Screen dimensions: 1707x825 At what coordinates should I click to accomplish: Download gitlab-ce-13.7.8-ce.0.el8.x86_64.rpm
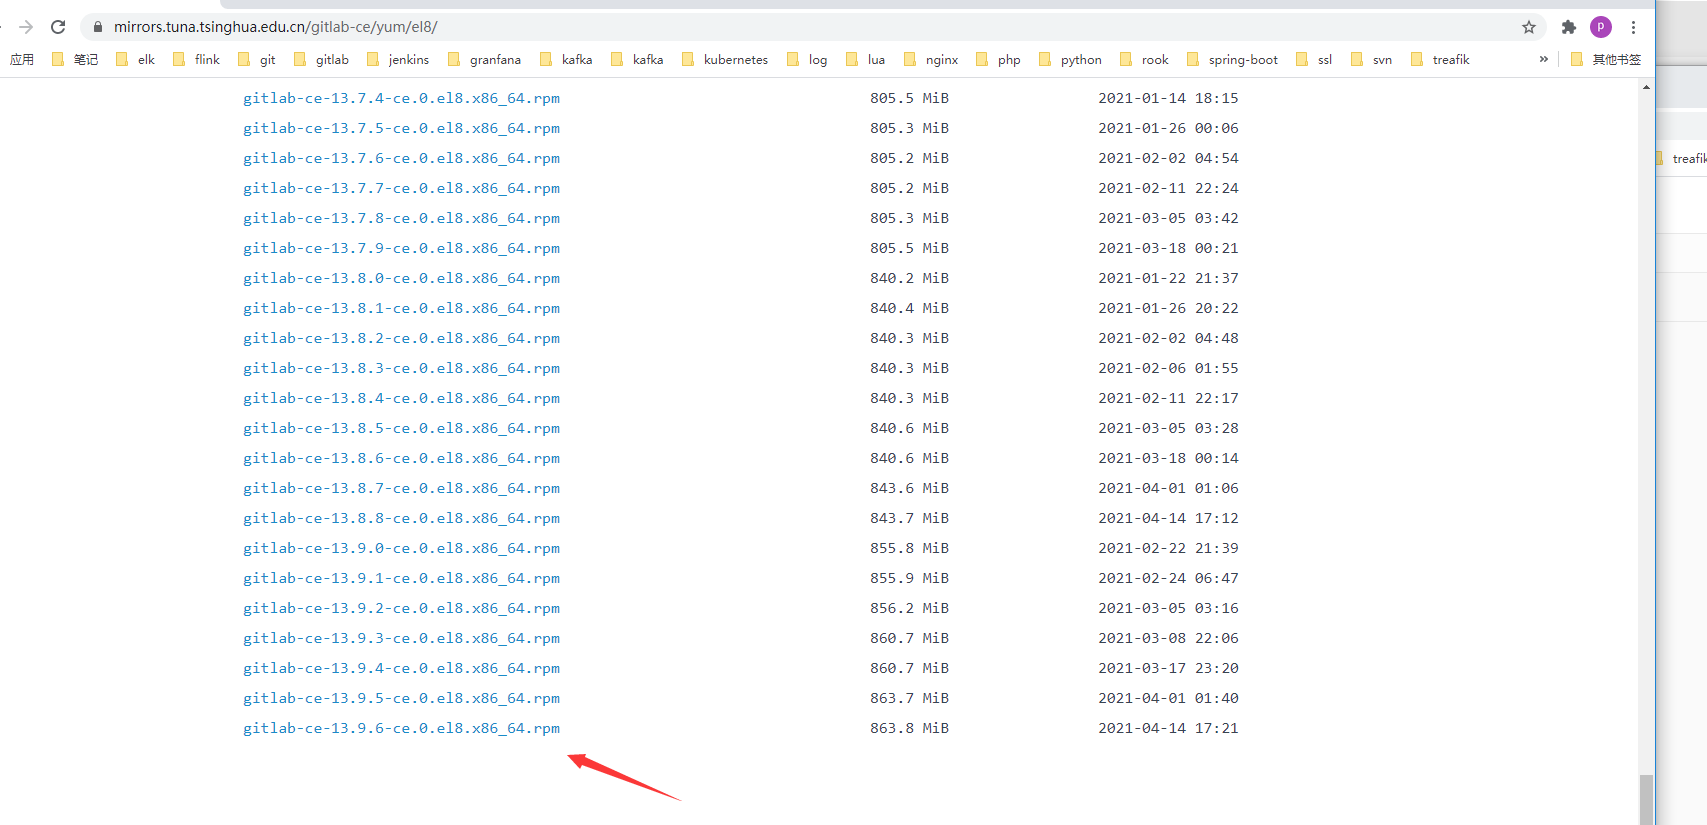(401, 218)
